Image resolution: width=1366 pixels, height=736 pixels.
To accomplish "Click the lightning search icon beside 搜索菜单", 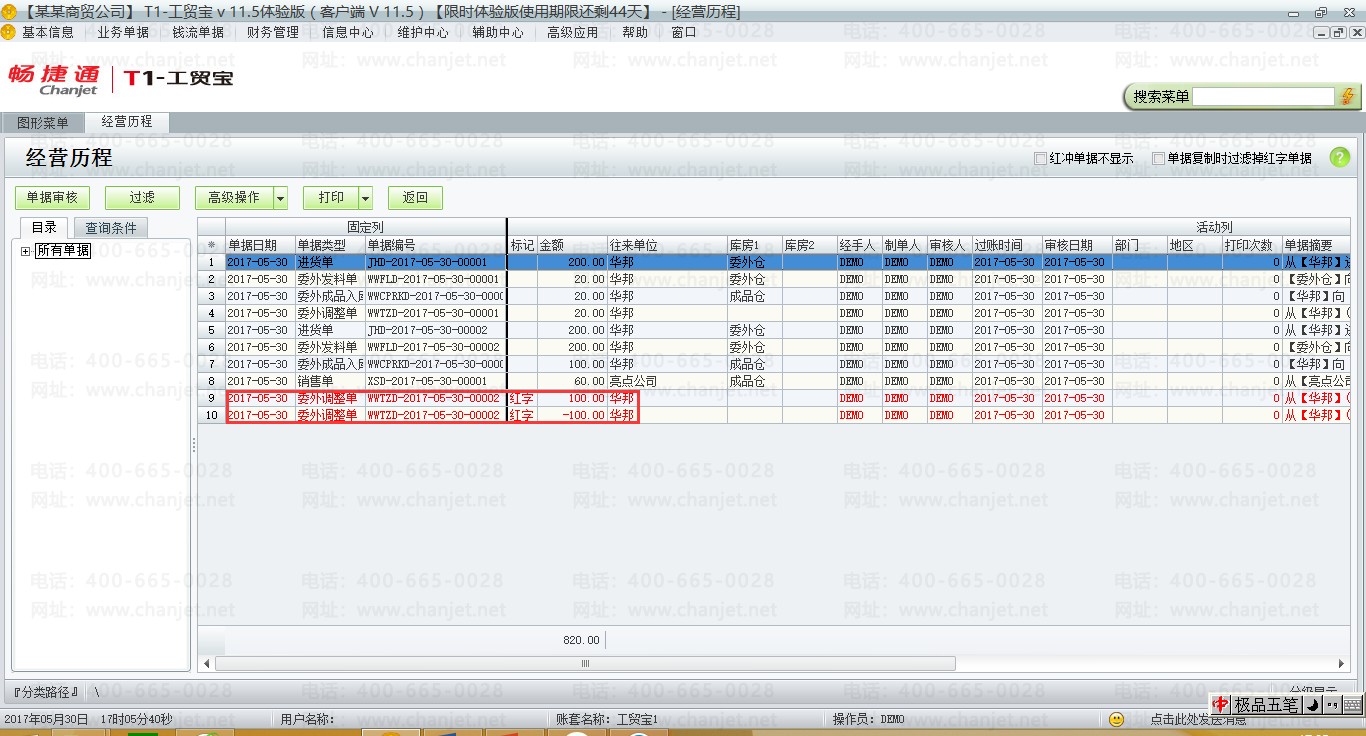I will (x=1348, y=96).
